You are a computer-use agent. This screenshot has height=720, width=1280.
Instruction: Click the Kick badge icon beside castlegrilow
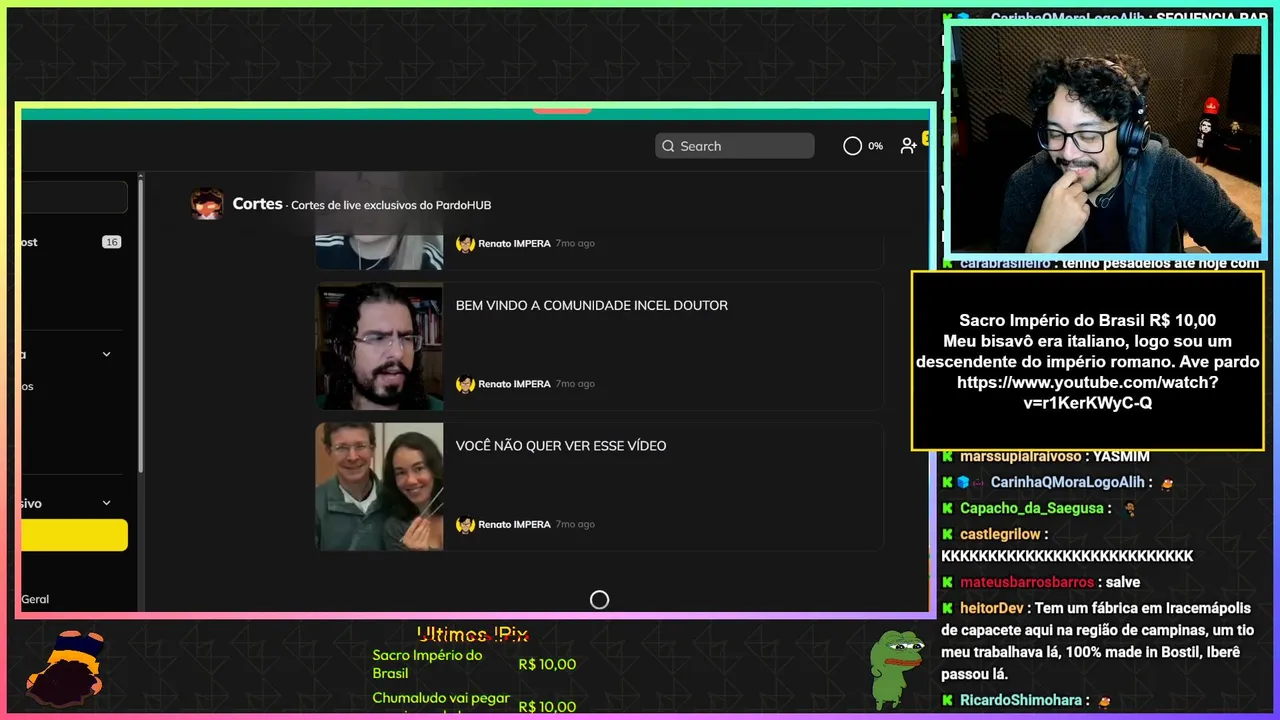click(x=947, y=534)
